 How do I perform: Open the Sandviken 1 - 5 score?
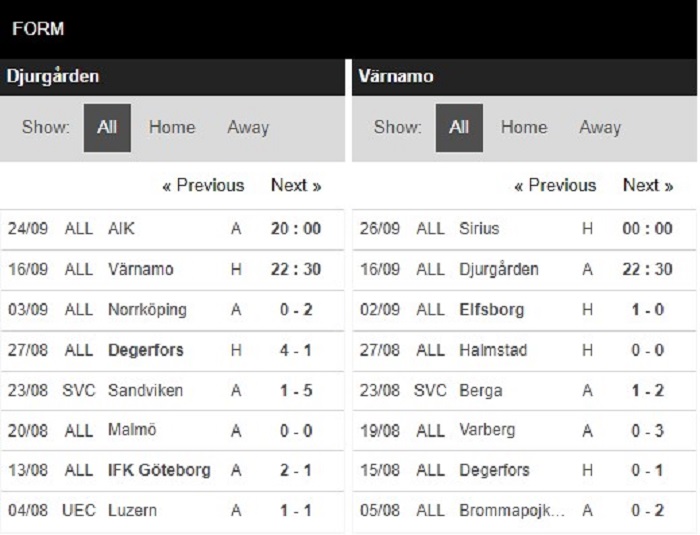[x=296, y=391]
